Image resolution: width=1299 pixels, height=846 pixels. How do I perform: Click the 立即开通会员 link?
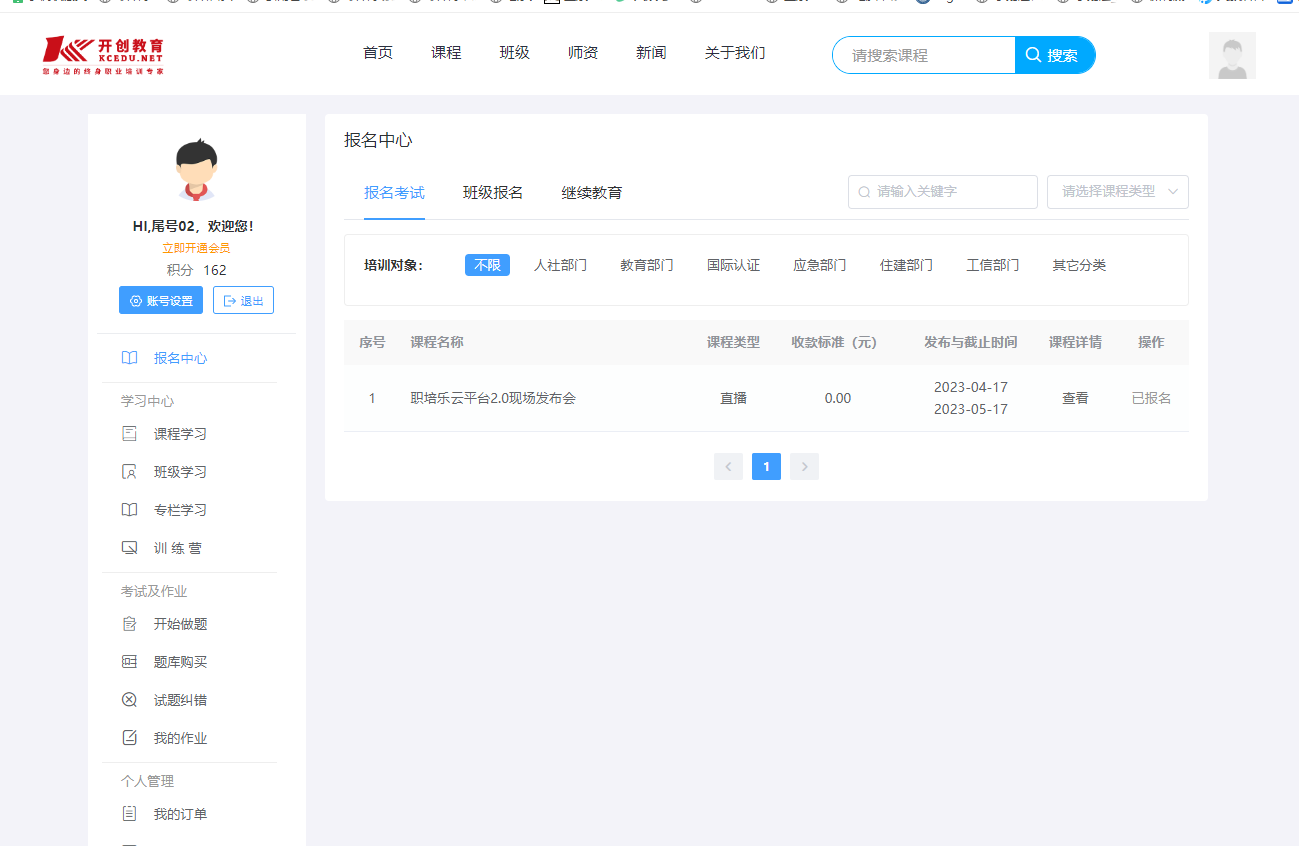coord(196,248)
